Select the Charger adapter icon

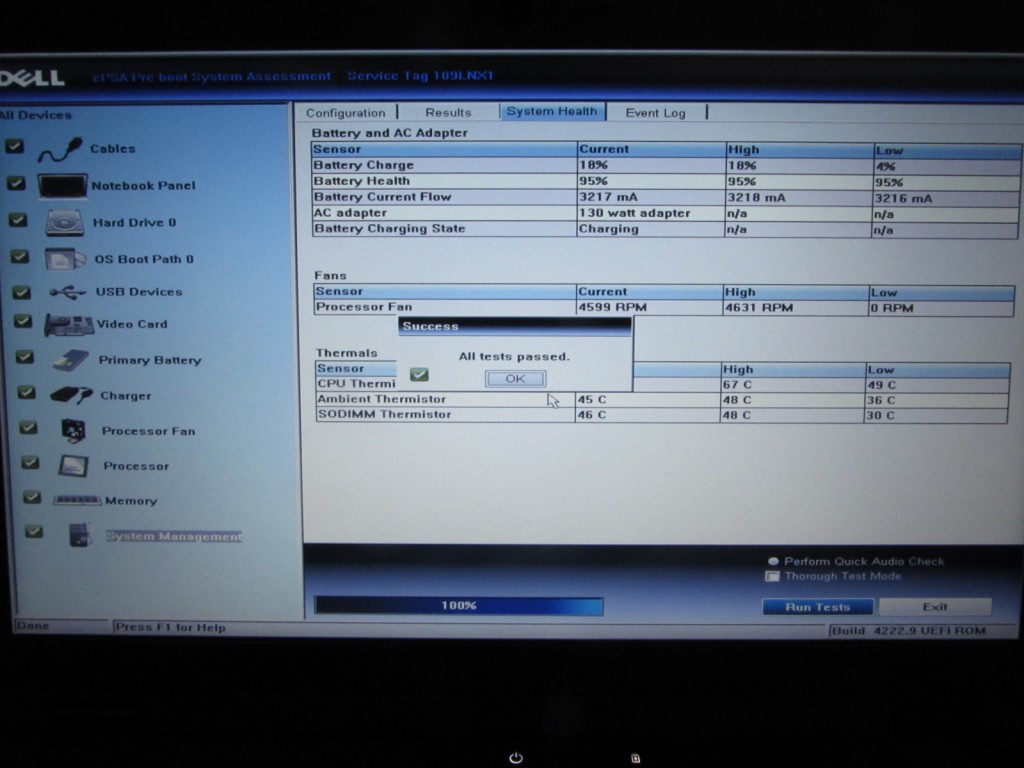pyautogui.click(x=71, y=395)
